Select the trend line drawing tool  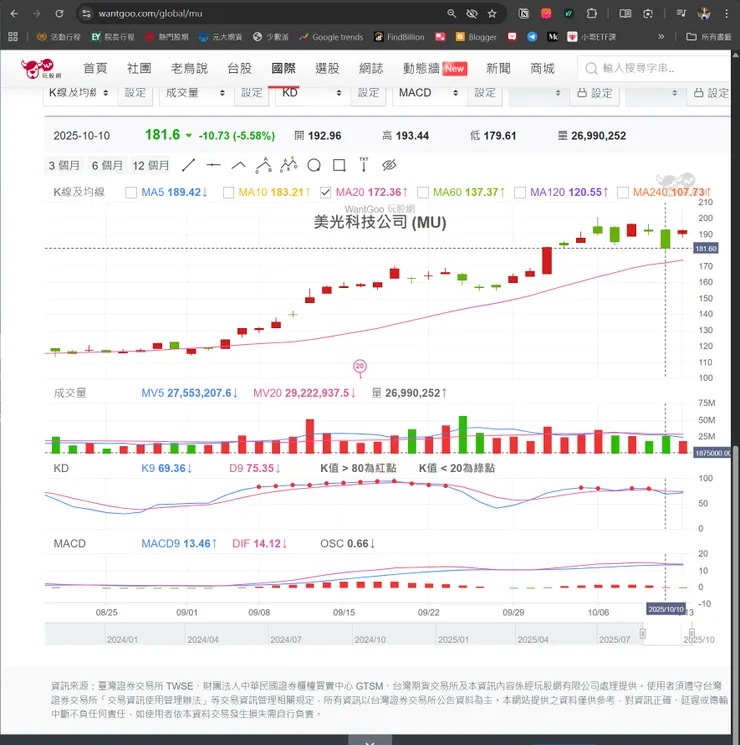[189, 165]
